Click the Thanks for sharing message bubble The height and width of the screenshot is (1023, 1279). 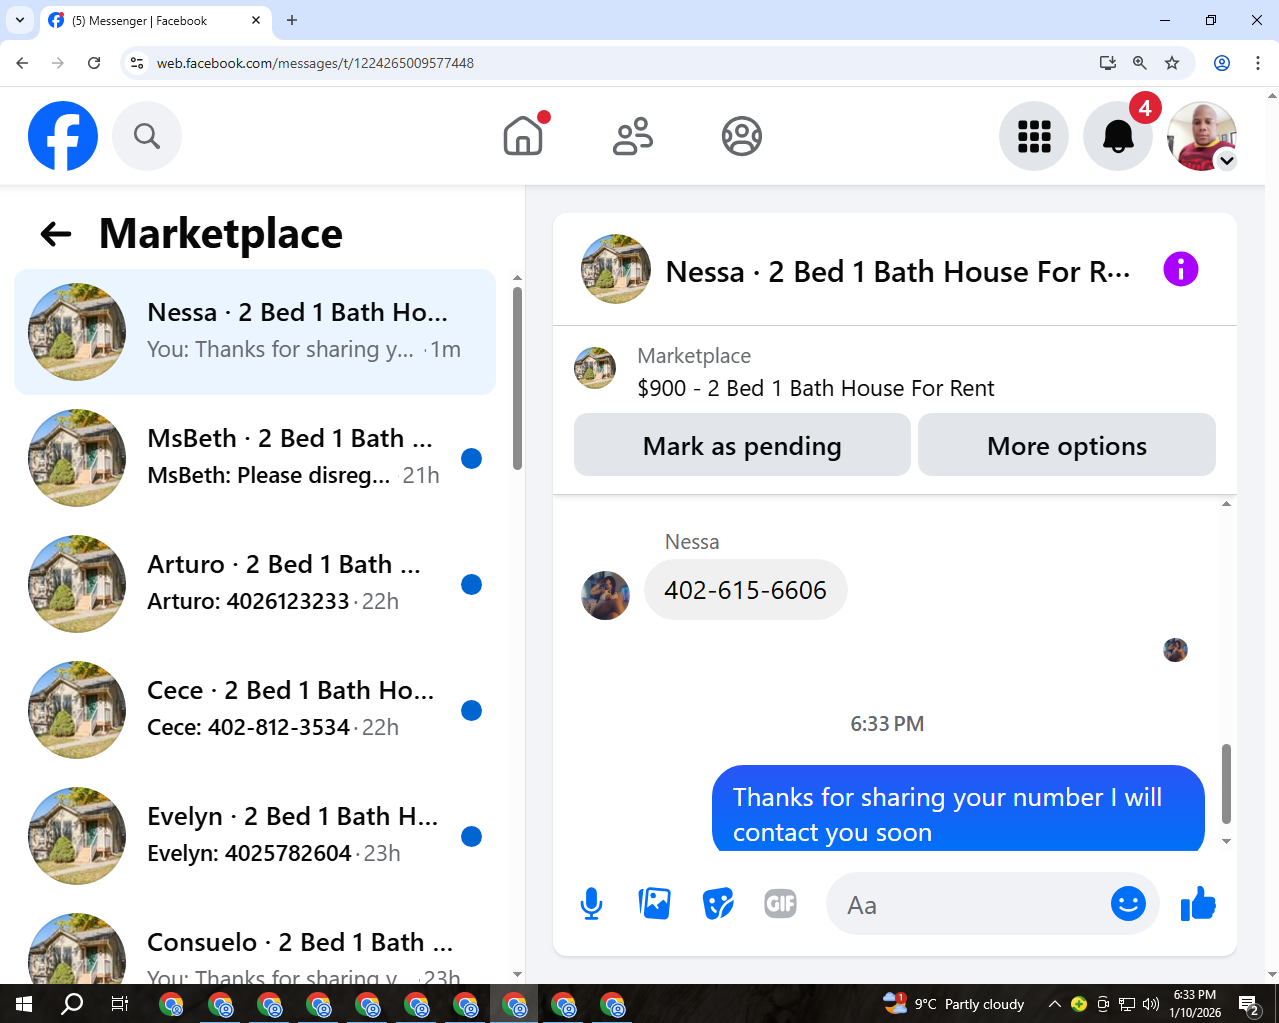[958, 810]
